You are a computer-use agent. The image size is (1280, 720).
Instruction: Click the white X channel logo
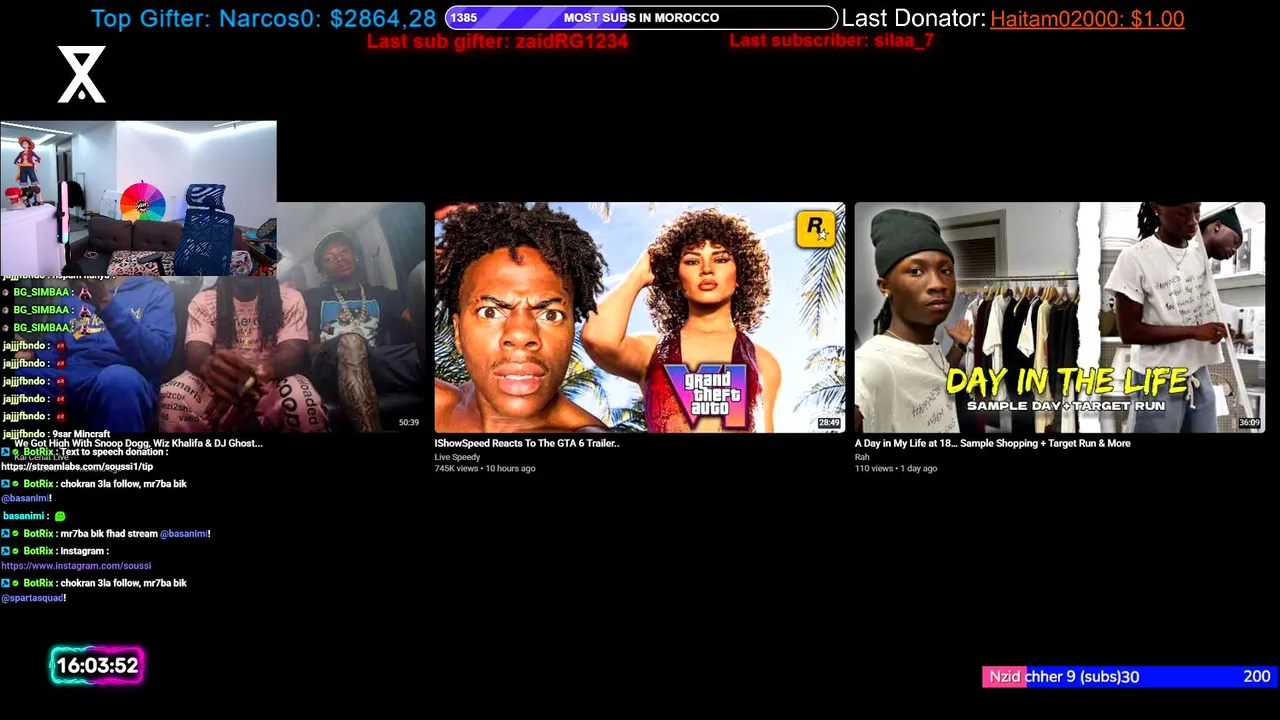click(x=81, y=74)
